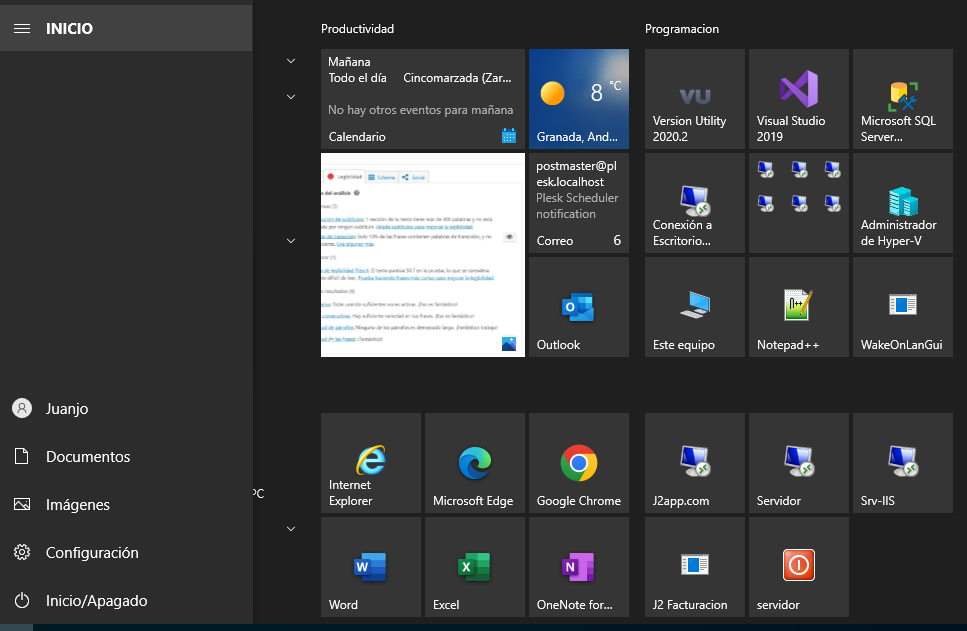967x631 pixels.
Task: Open the Calendario live tile
Action: click(422, 99)
